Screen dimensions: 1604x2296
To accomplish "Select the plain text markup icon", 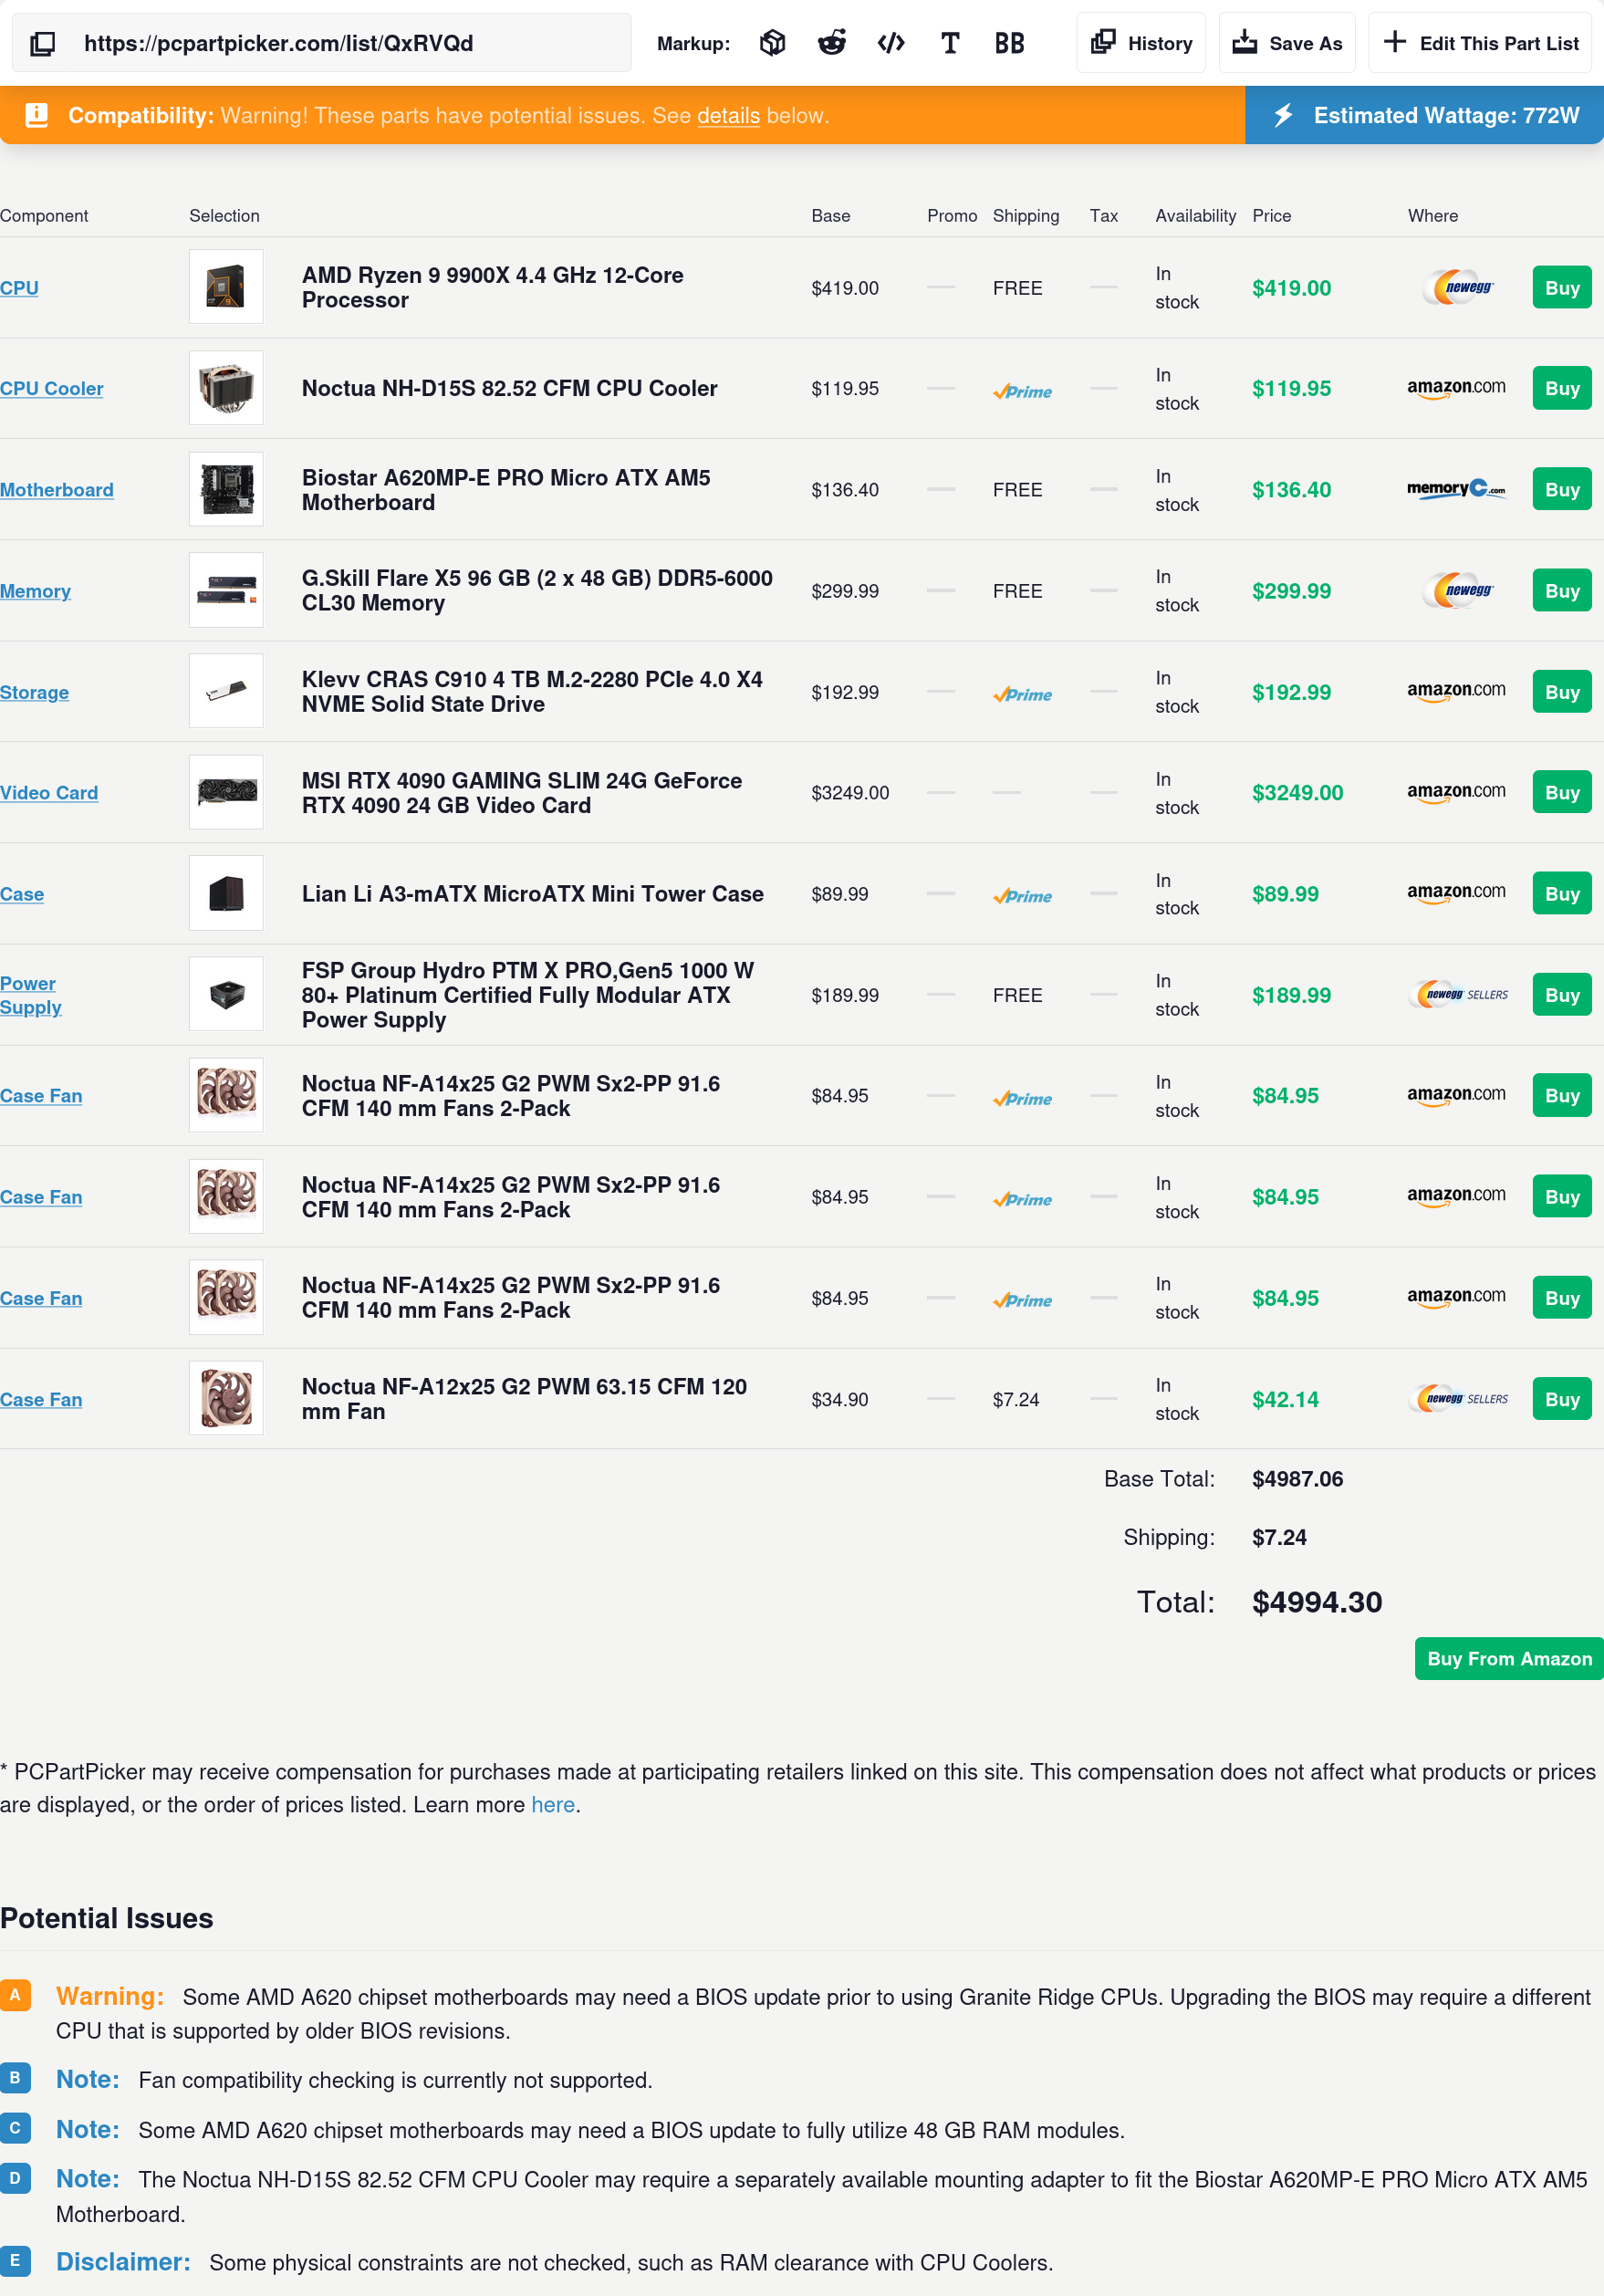I will (x=950, y=43).
